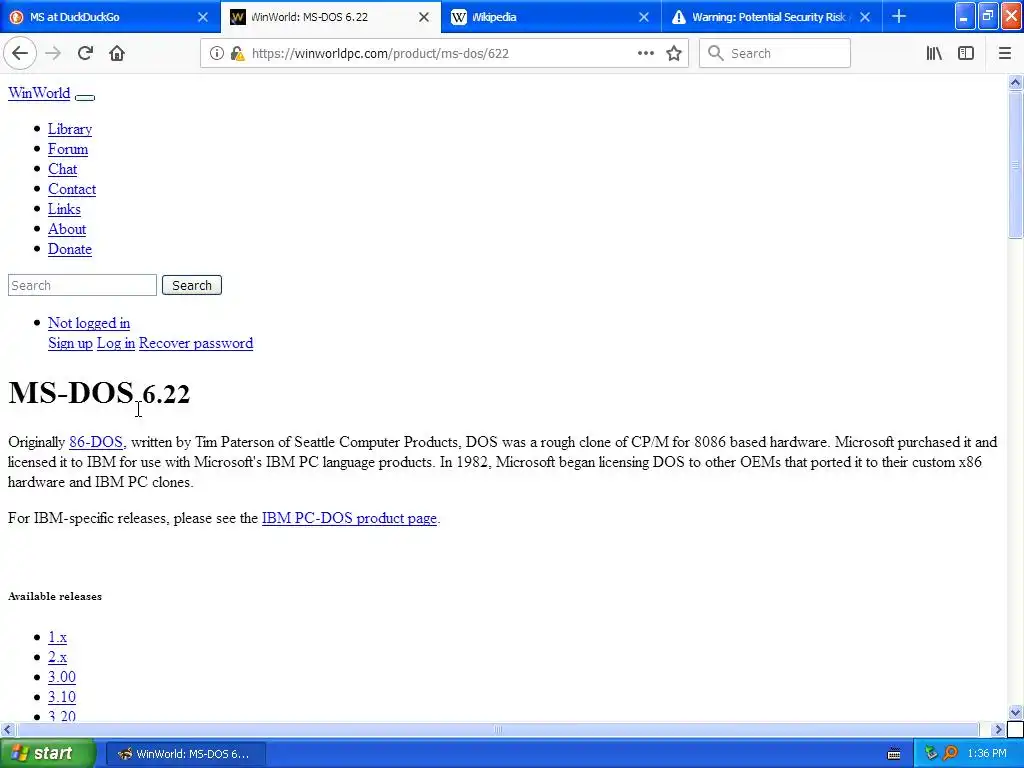Go back with the browser Back arrow
Viewport: 1024px width, 768px height.
[20, 53]
